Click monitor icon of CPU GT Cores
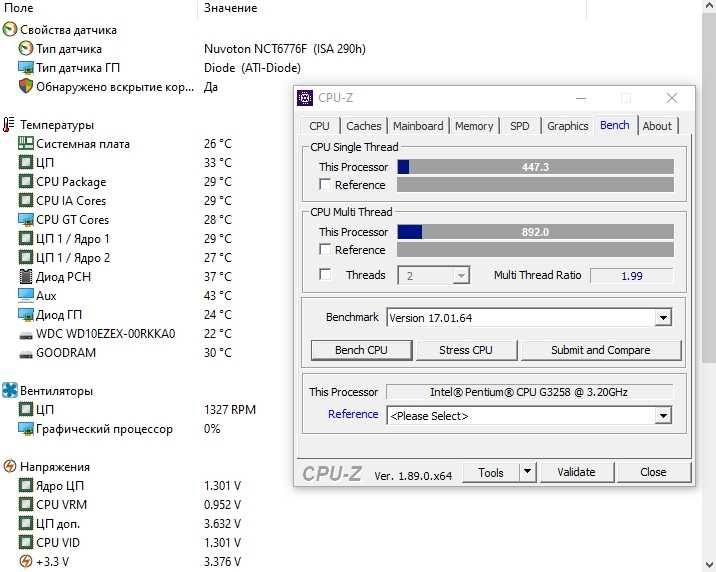The height and width of the screenshot is (572, 716). pos(26,220)
